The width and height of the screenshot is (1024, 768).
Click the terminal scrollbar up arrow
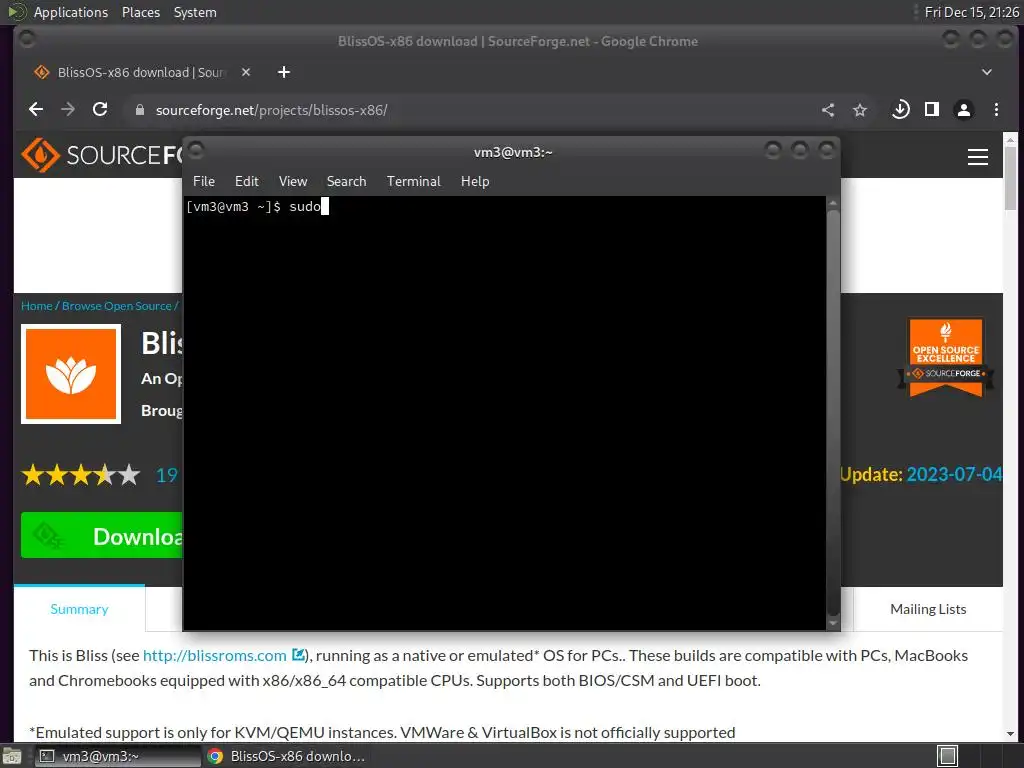tap(833, 203)
